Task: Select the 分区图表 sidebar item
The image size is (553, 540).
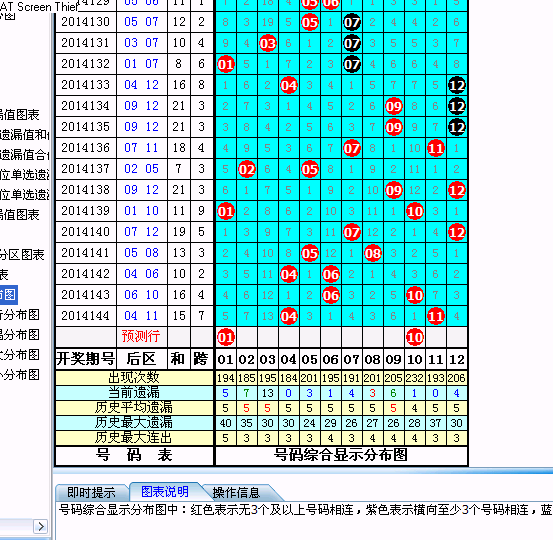Action: [x=22, y=255]
